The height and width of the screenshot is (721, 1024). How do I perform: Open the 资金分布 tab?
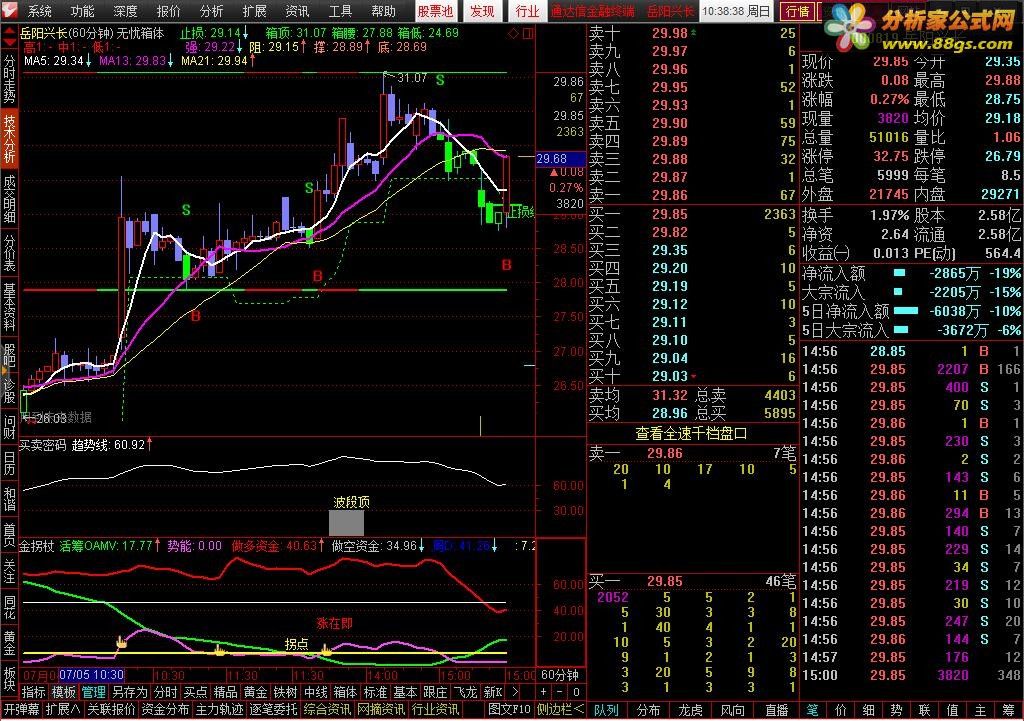point(165,709)
